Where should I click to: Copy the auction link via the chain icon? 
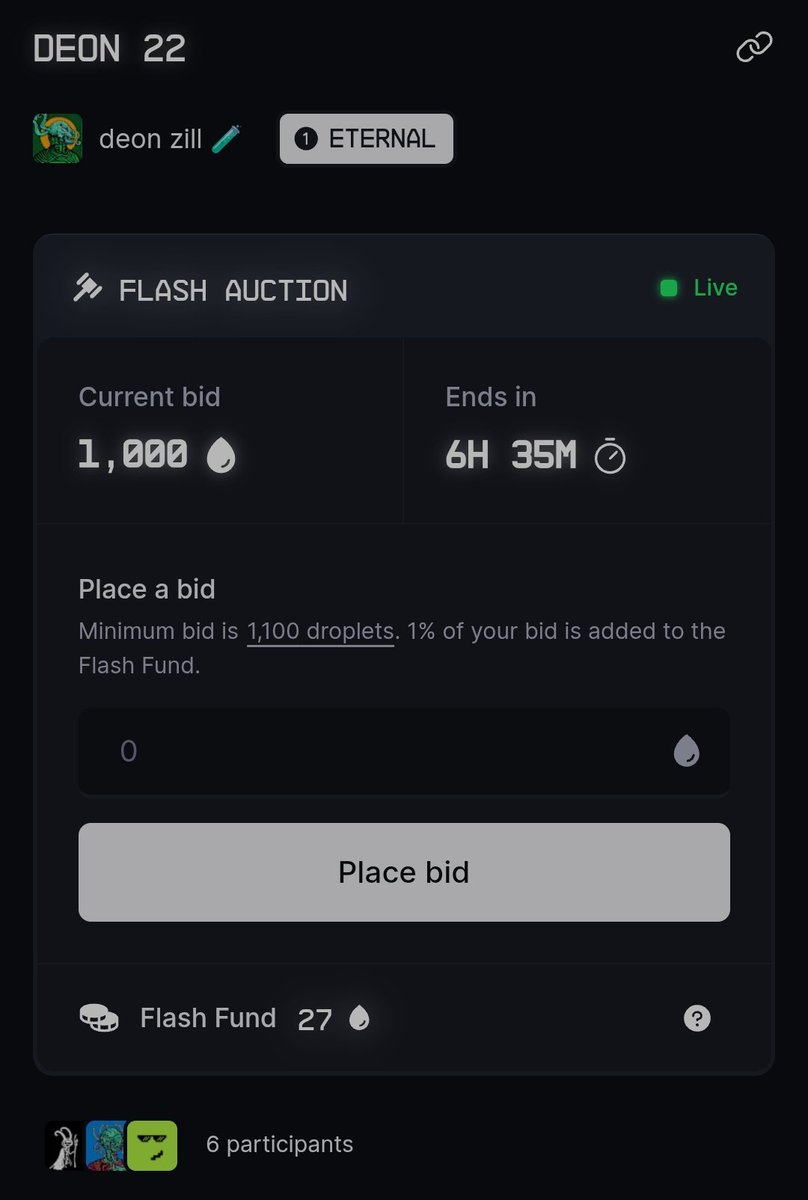(x=754, y=47)
